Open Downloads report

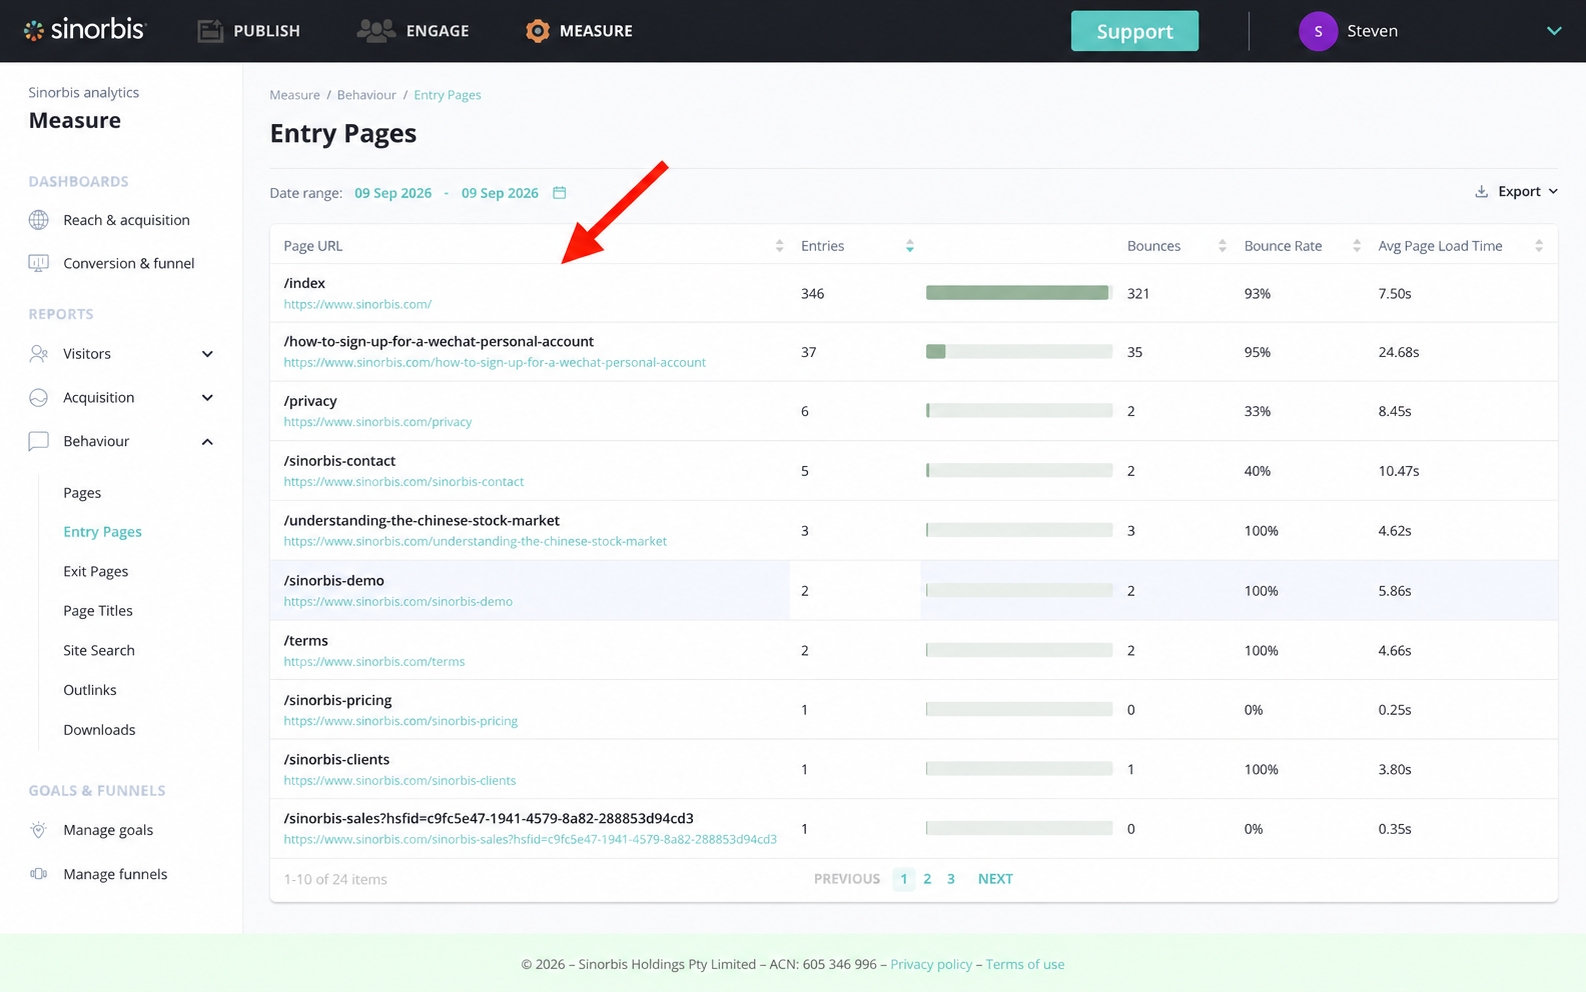pos(99,730)
